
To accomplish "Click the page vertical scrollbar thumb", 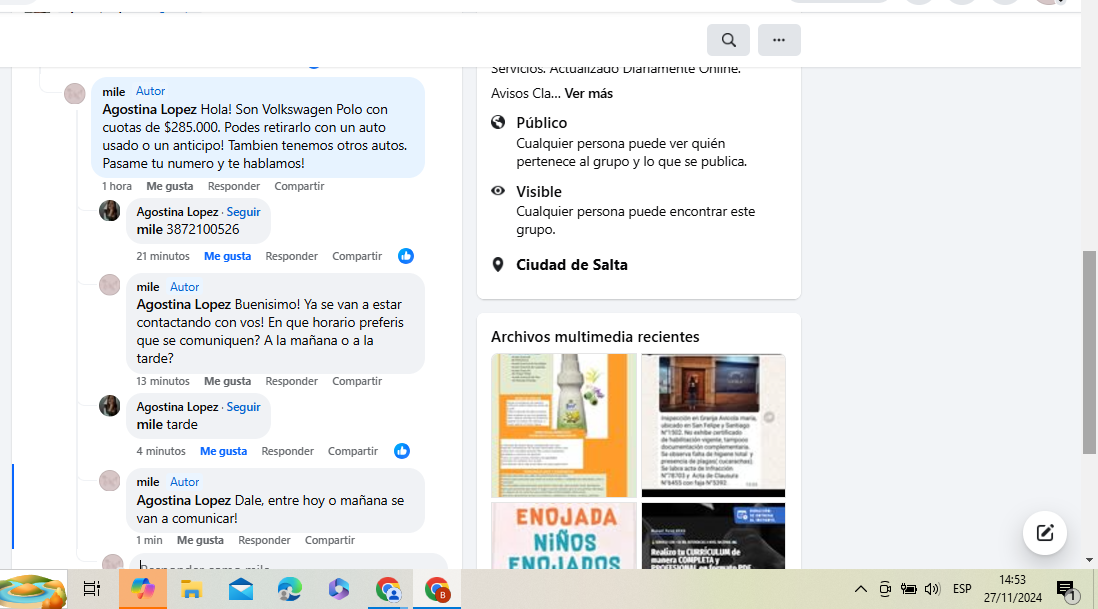I will click(1089, 352).
